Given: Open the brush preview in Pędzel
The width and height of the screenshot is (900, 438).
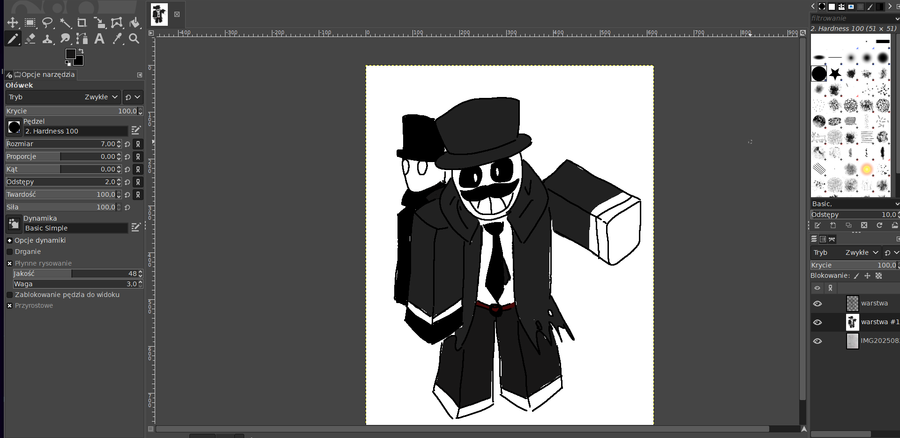Looking at the screenshot, I should (14, 127).
